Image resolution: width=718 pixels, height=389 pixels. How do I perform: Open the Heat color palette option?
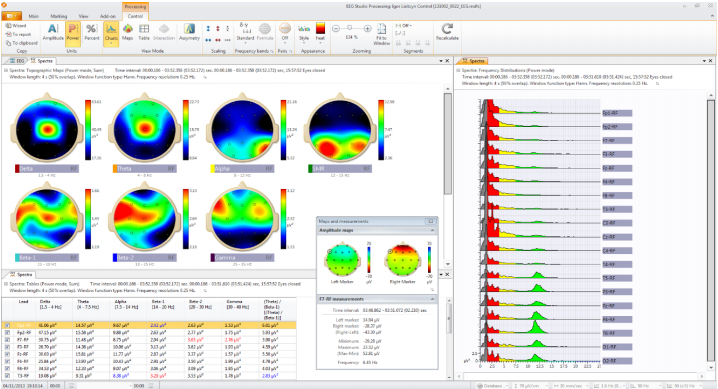point(320,32)
